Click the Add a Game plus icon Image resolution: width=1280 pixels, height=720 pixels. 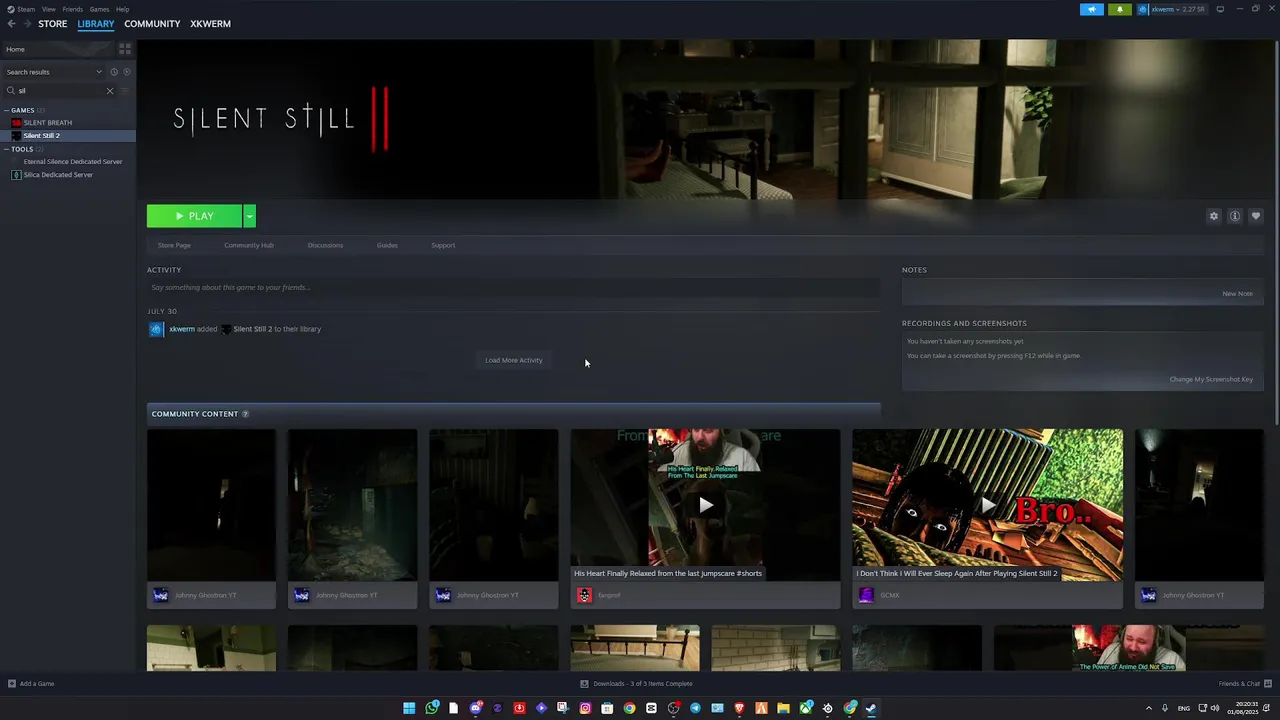pyautogui.click(x=12, y=684)
